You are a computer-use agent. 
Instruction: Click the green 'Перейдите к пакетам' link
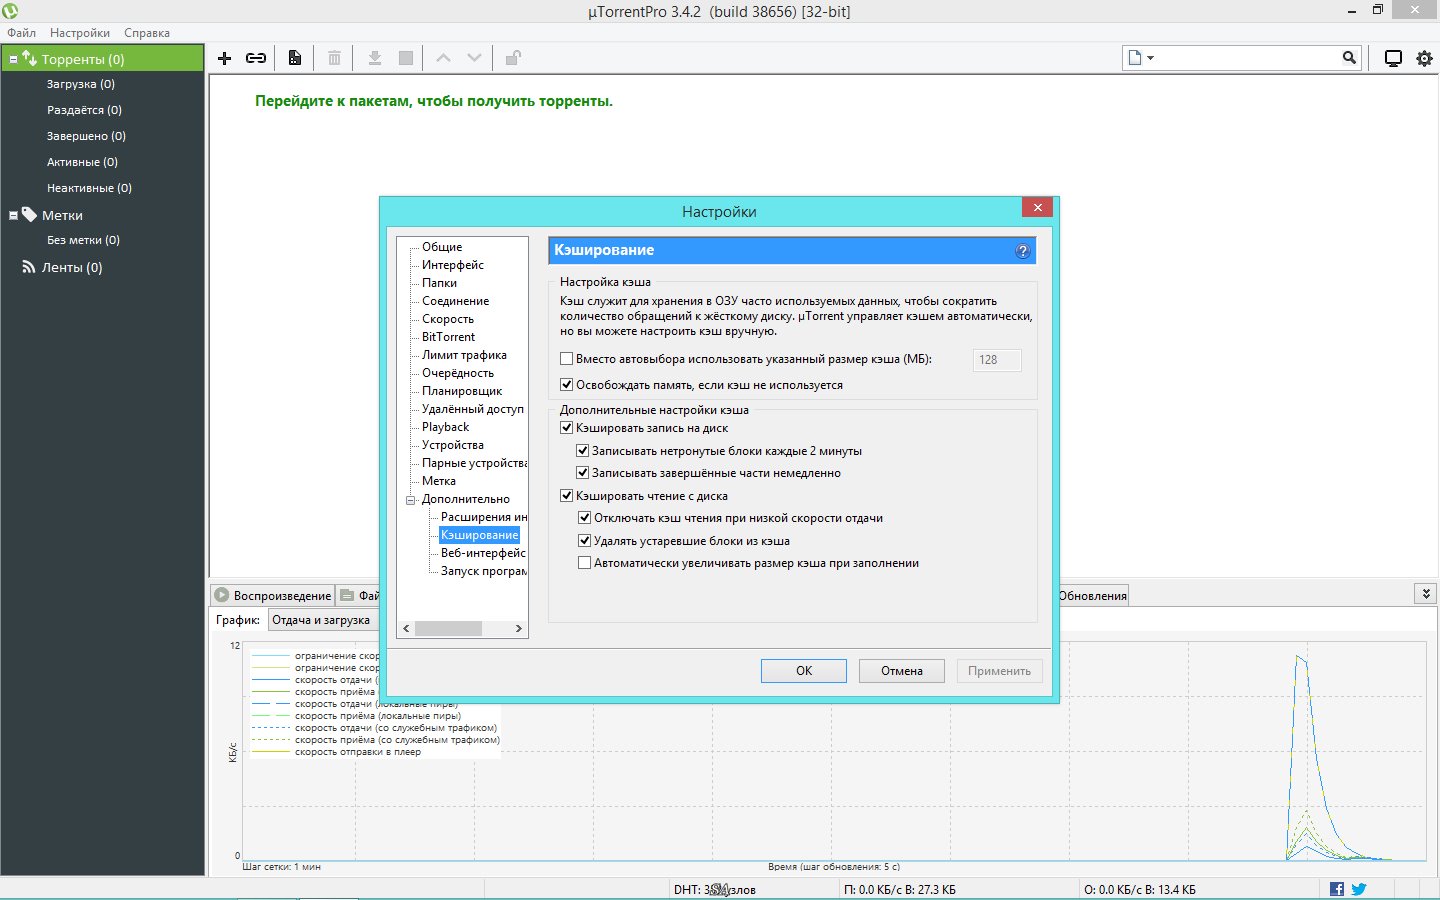point(434,101)
